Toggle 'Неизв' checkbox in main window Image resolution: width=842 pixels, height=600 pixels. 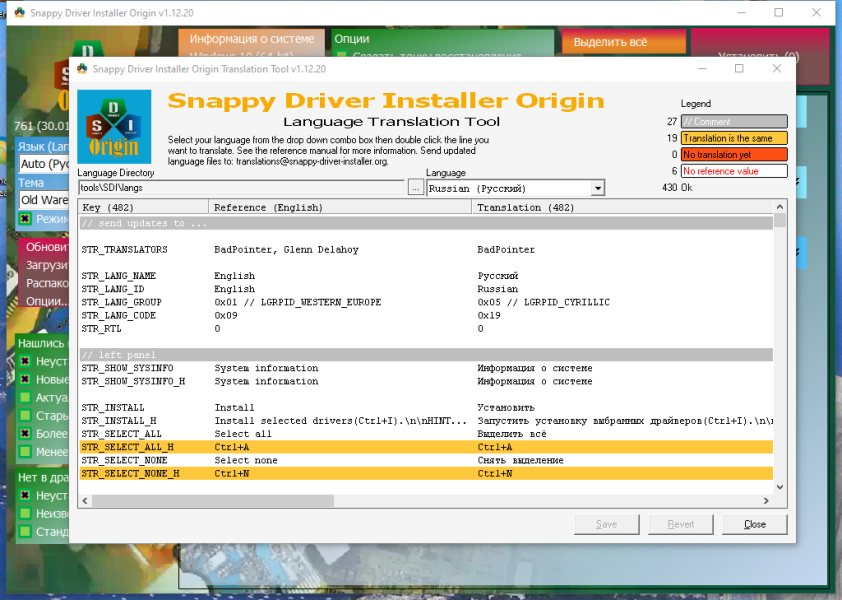point(25,514)
